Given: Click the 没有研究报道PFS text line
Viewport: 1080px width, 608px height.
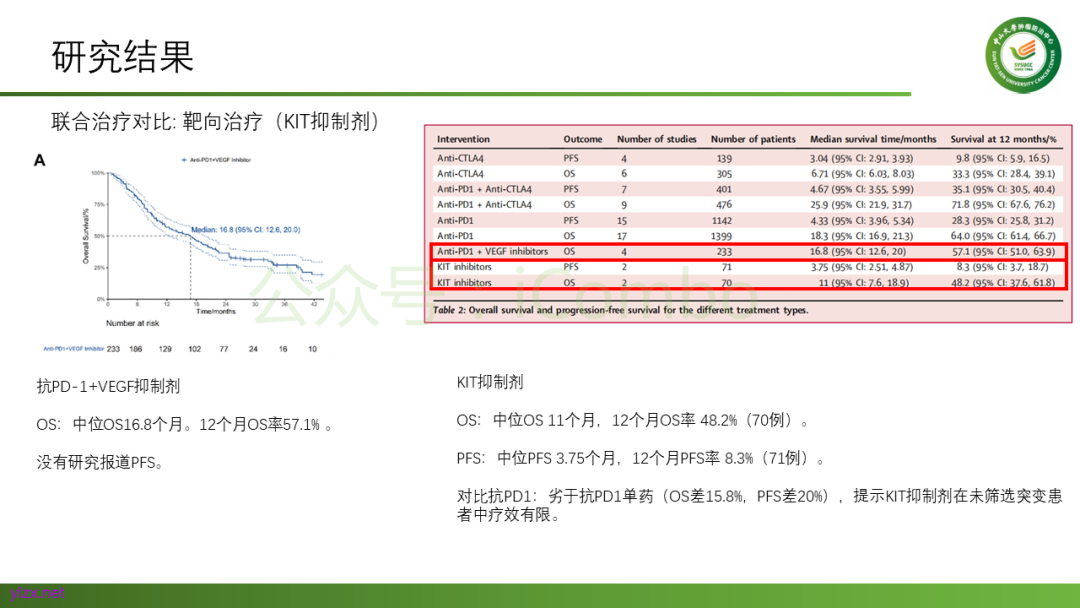Looking at the screenshot, I should tap(100, 462).
